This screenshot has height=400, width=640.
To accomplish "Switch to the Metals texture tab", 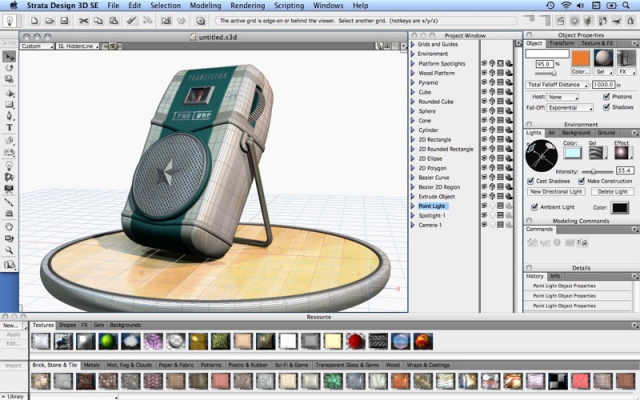I will pyautogui.click(x=91, y=365).
